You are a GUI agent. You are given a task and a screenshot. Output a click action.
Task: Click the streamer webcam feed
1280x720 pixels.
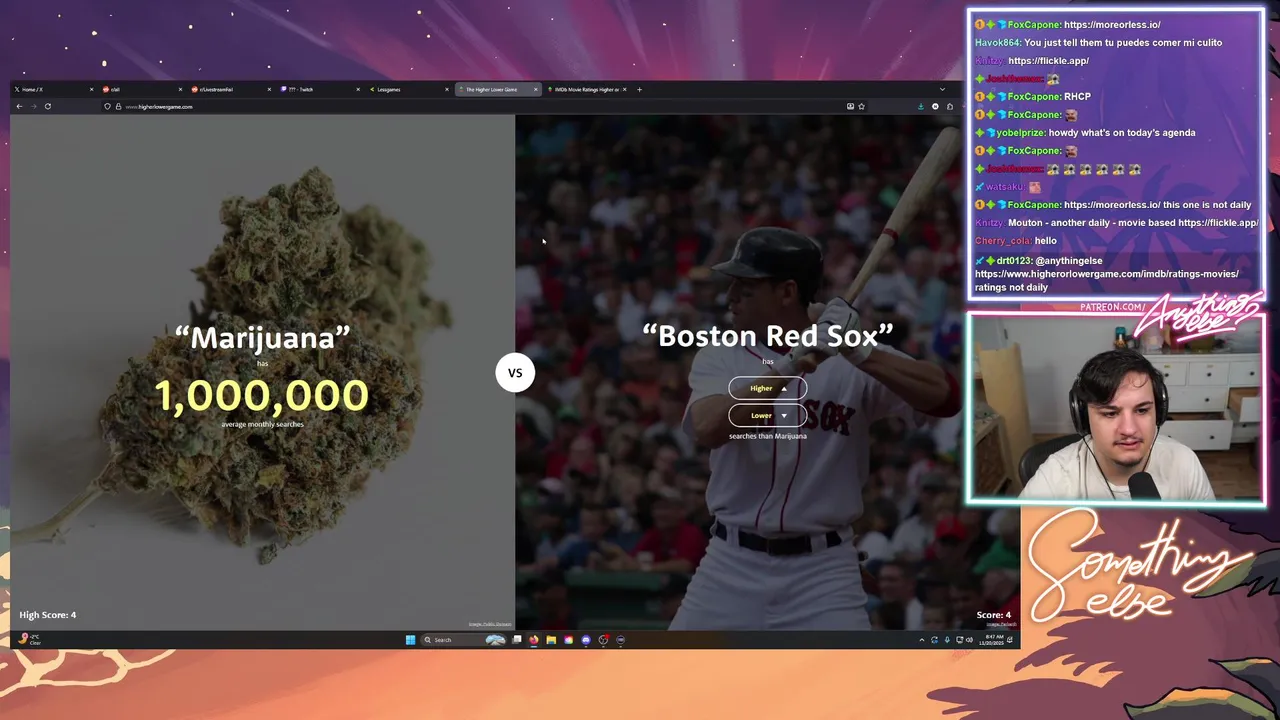[1115, 408]
